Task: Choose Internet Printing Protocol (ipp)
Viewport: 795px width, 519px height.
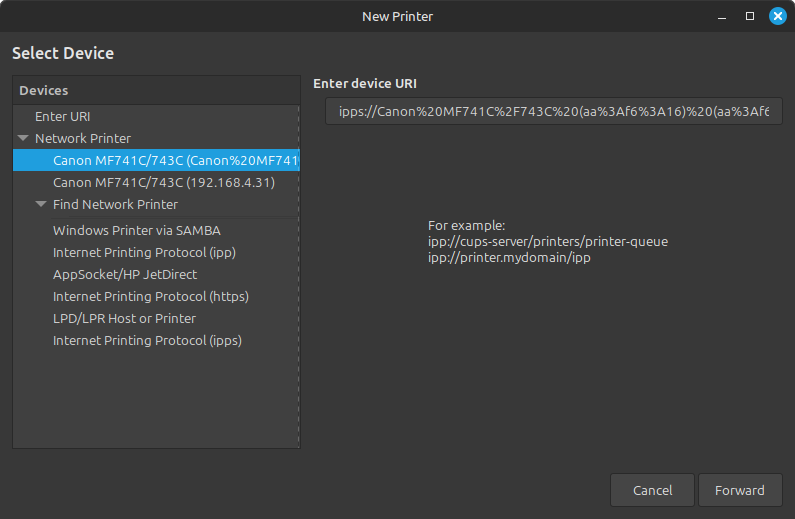Action: click(156, 252)
